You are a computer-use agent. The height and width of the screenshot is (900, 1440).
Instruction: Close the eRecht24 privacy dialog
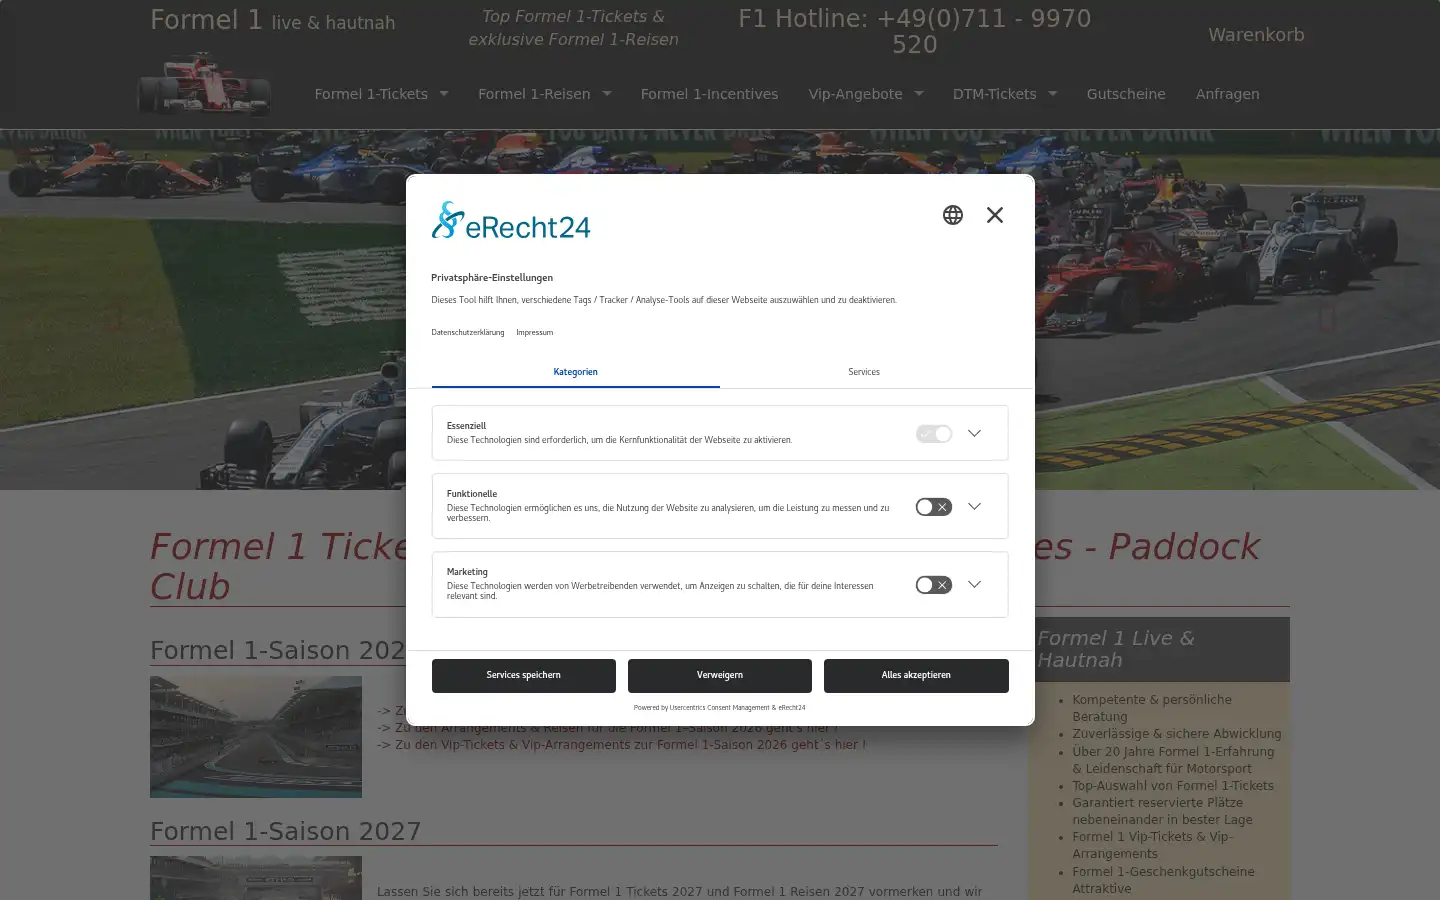[x=995, y=215]
